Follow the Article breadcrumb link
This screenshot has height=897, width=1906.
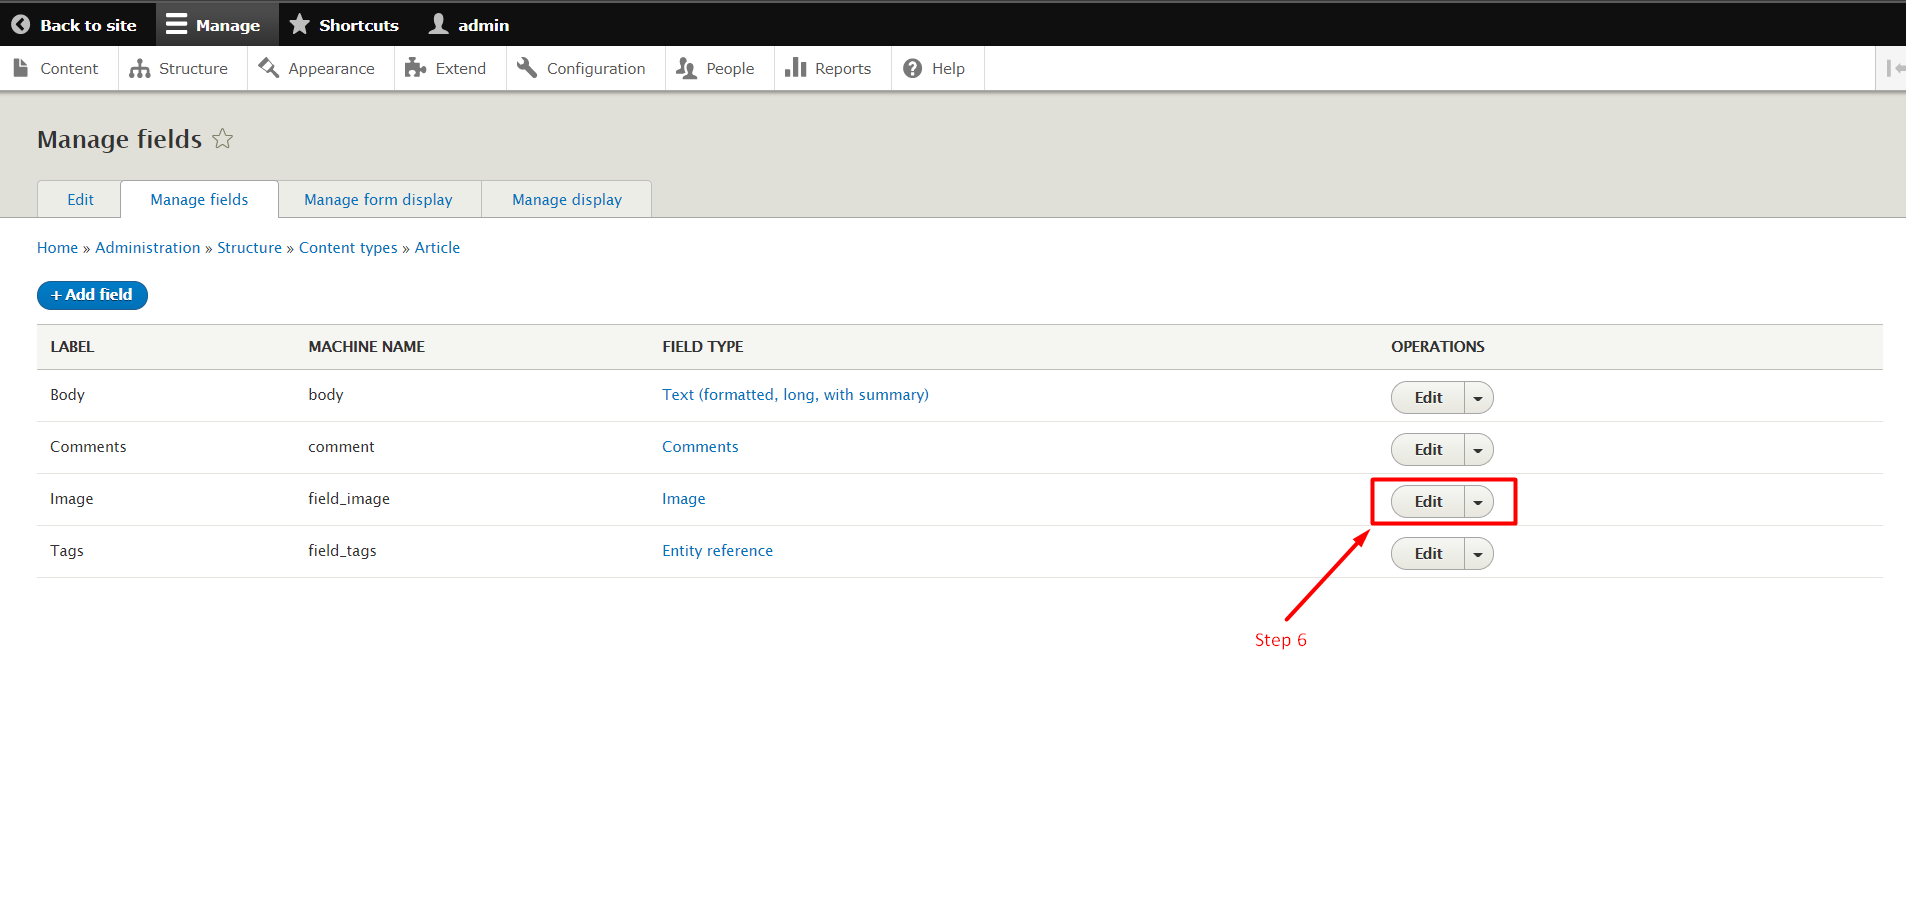[437, 248]
